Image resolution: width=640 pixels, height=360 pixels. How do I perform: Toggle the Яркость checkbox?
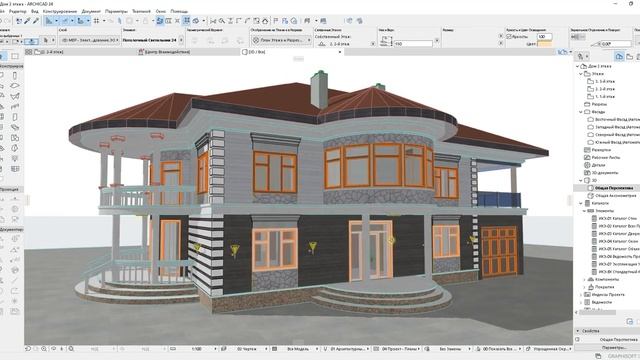(509, 37)
